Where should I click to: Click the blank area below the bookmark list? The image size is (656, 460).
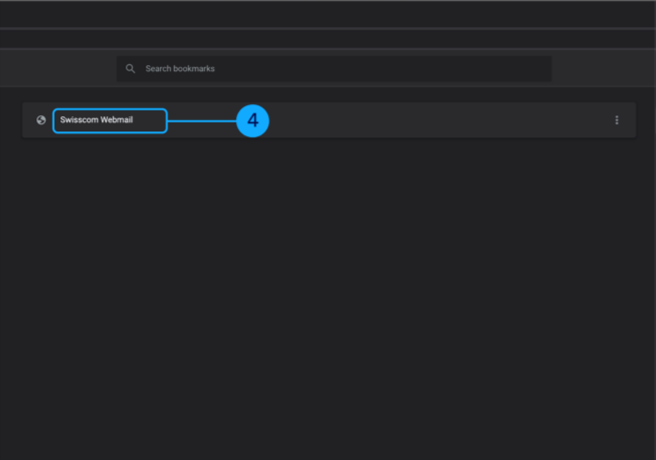point(328,300)
